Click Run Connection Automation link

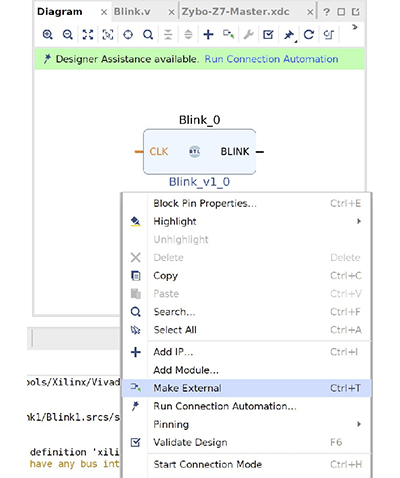(271, 59)
